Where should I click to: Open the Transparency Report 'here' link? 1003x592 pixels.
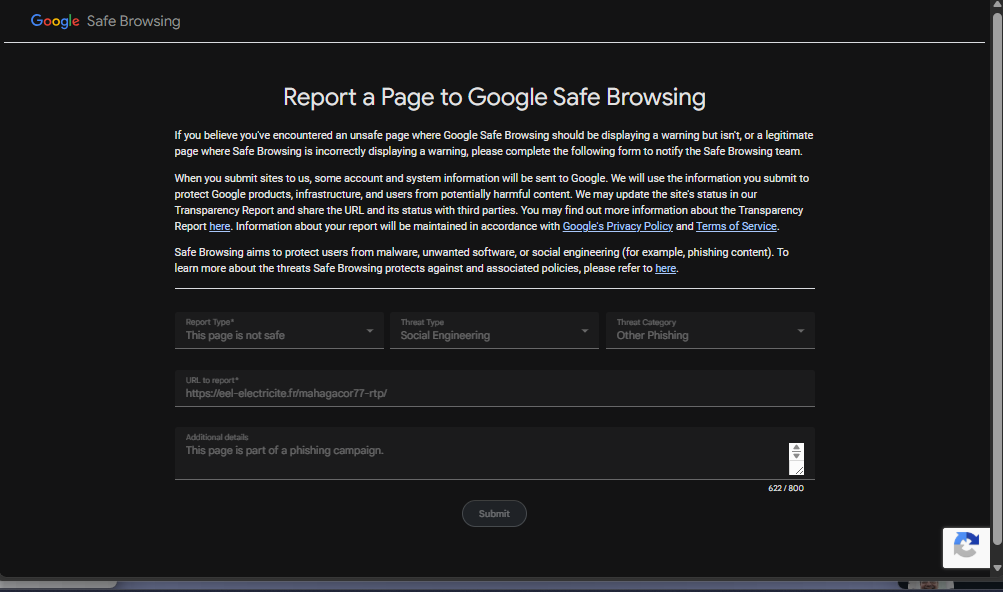pos(219,227)
